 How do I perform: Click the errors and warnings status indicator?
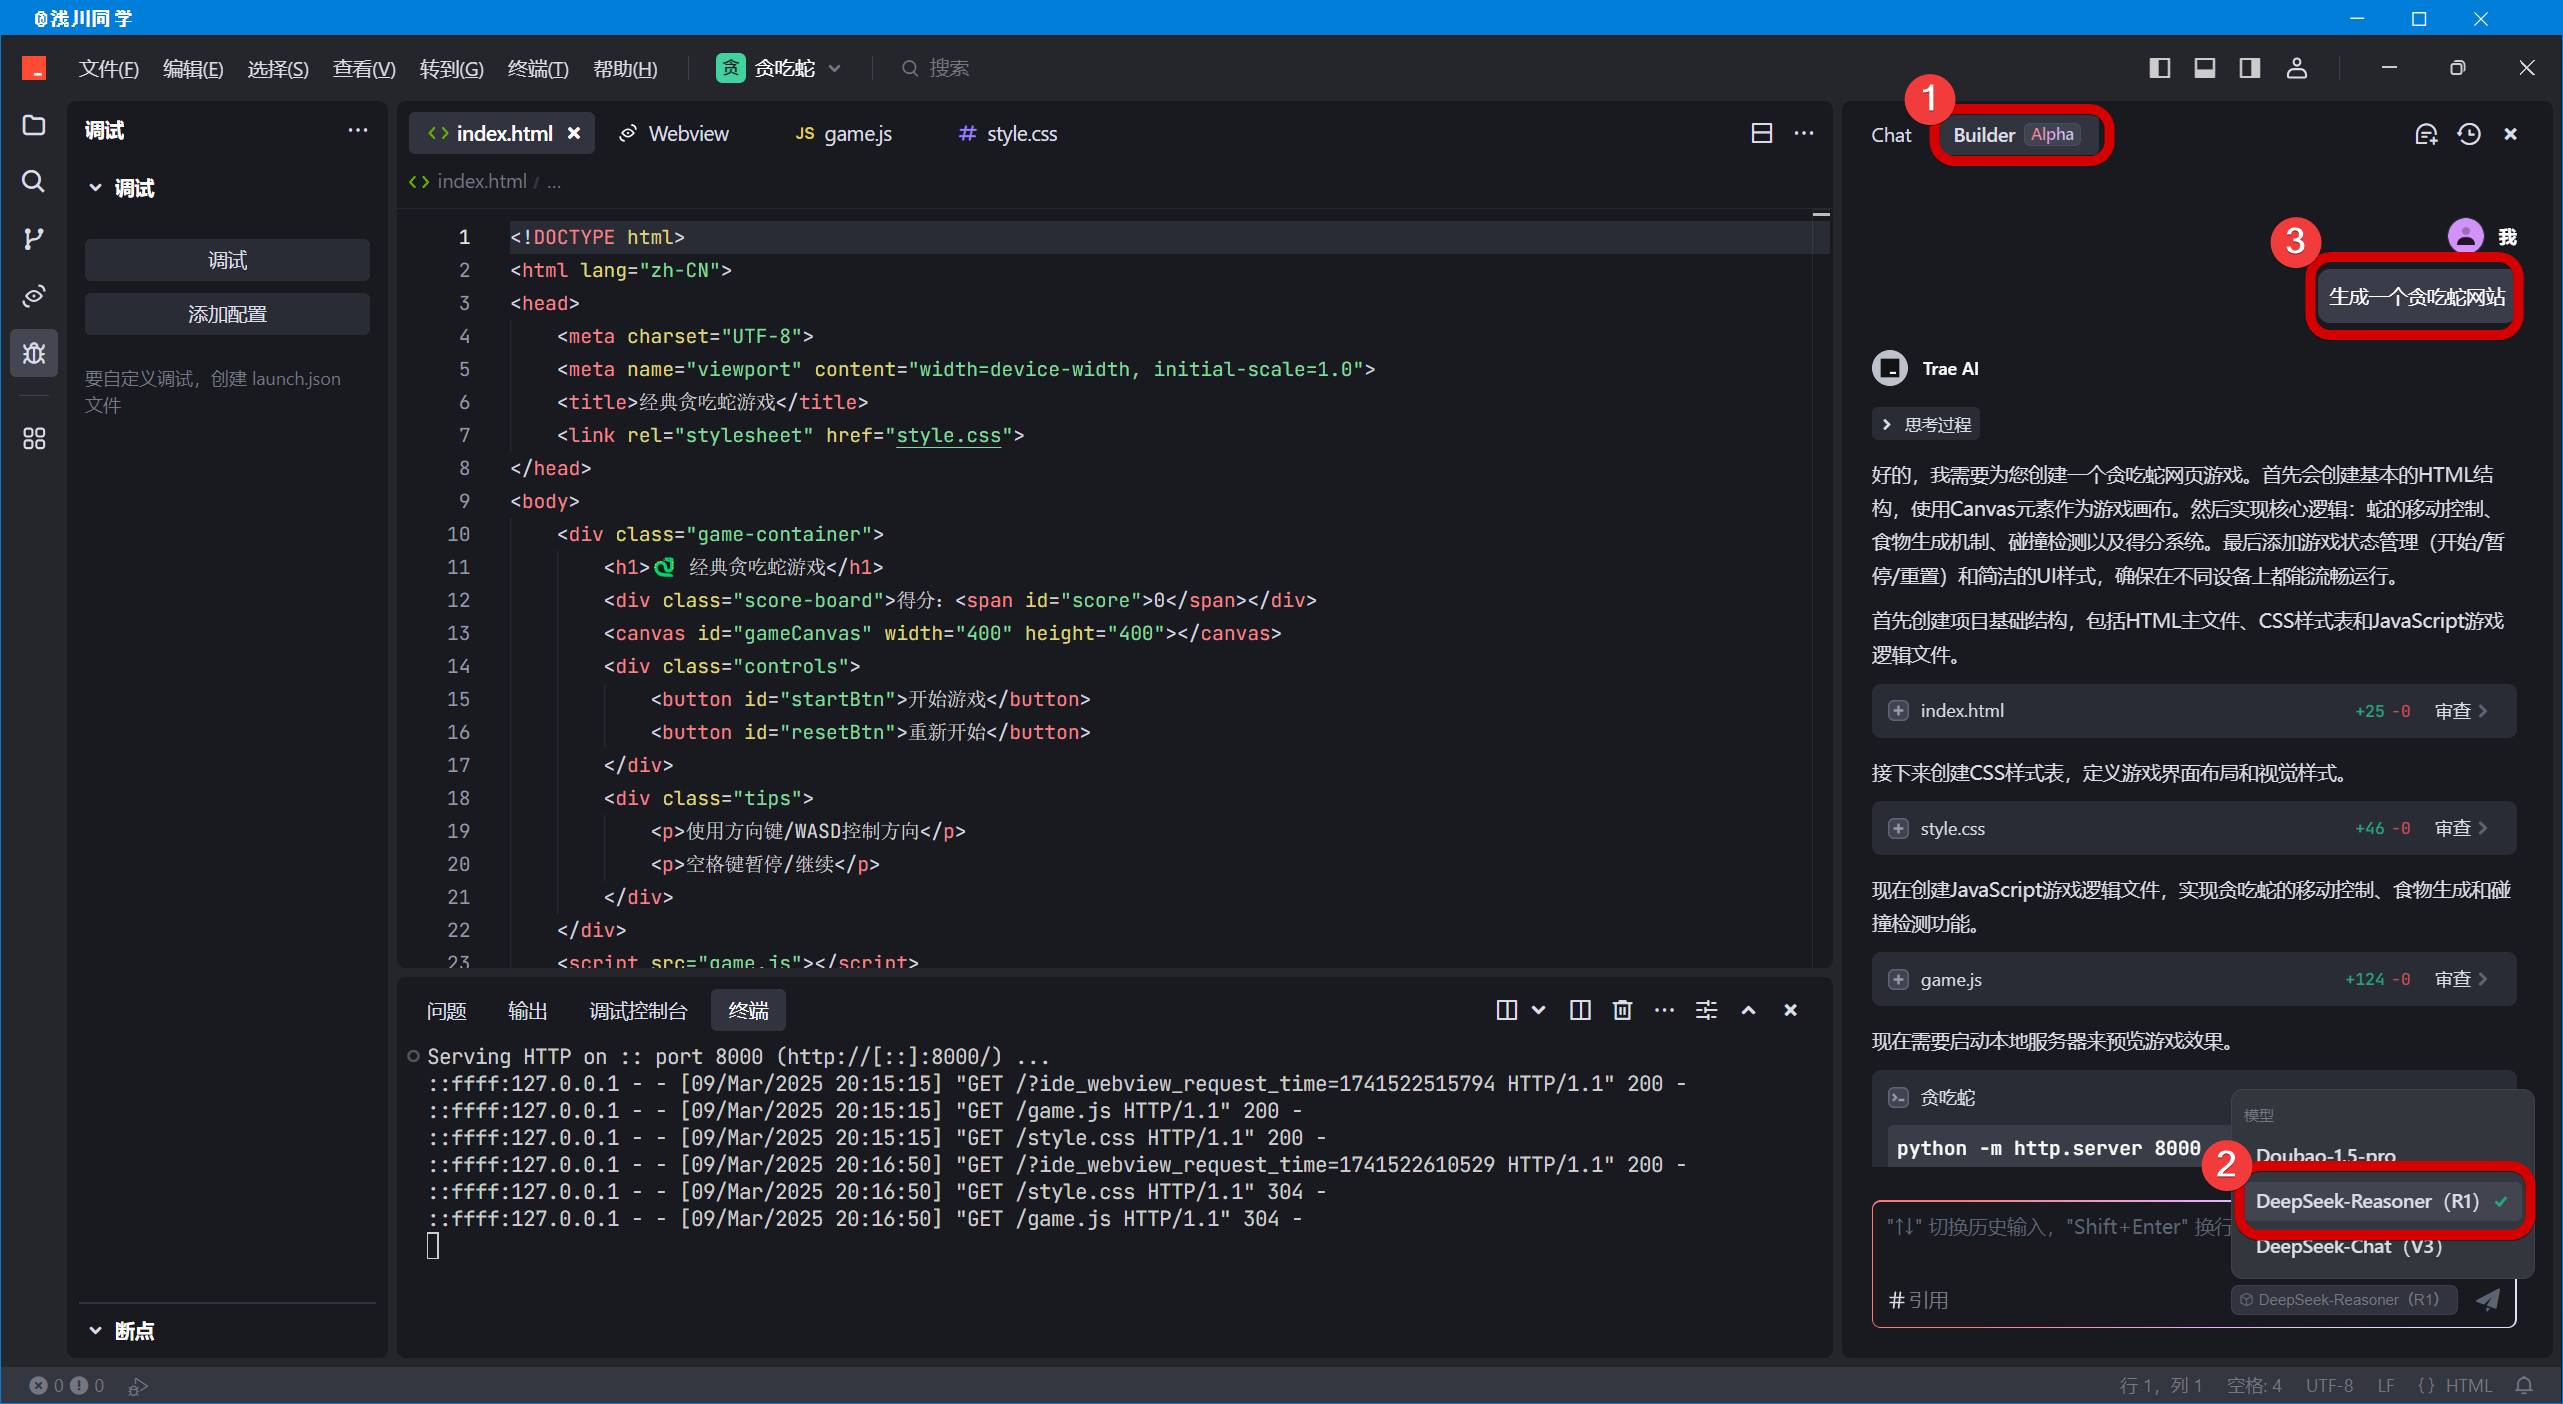tap(66, 1385)
